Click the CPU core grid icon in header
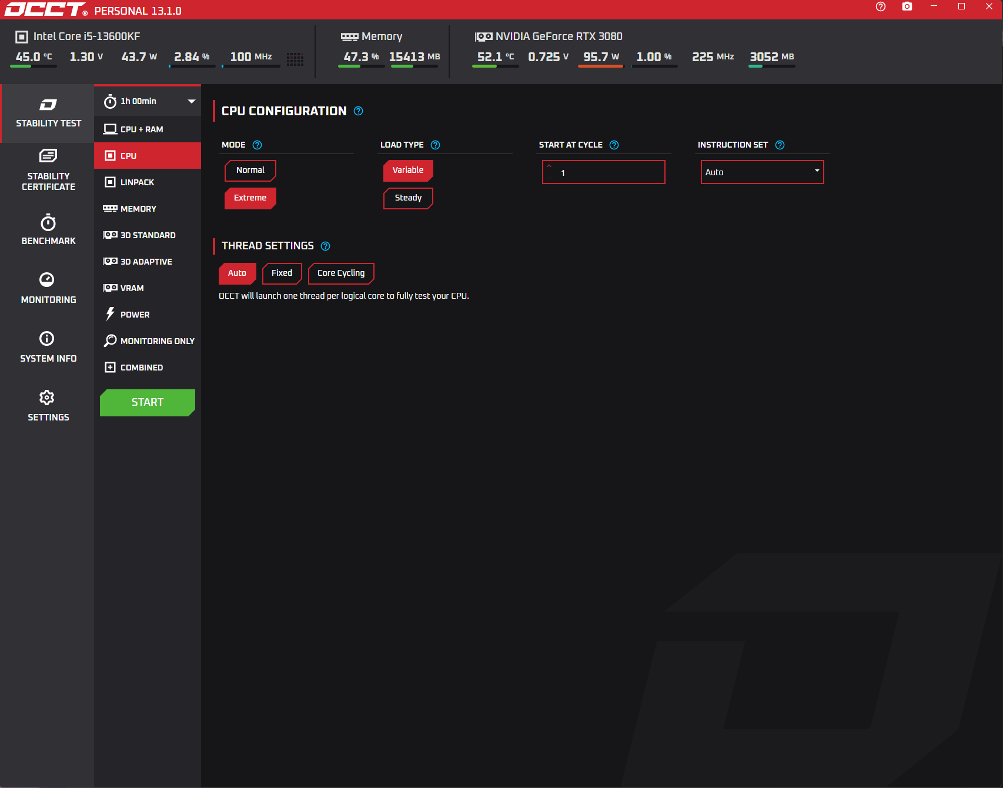Image resolution: width=1004 pixels, height=789 pixels. click(295, 59)
